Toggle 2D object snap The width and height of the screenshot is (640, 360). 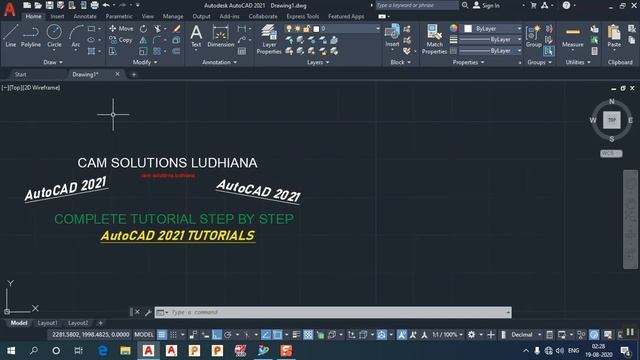tap(277, 335)
